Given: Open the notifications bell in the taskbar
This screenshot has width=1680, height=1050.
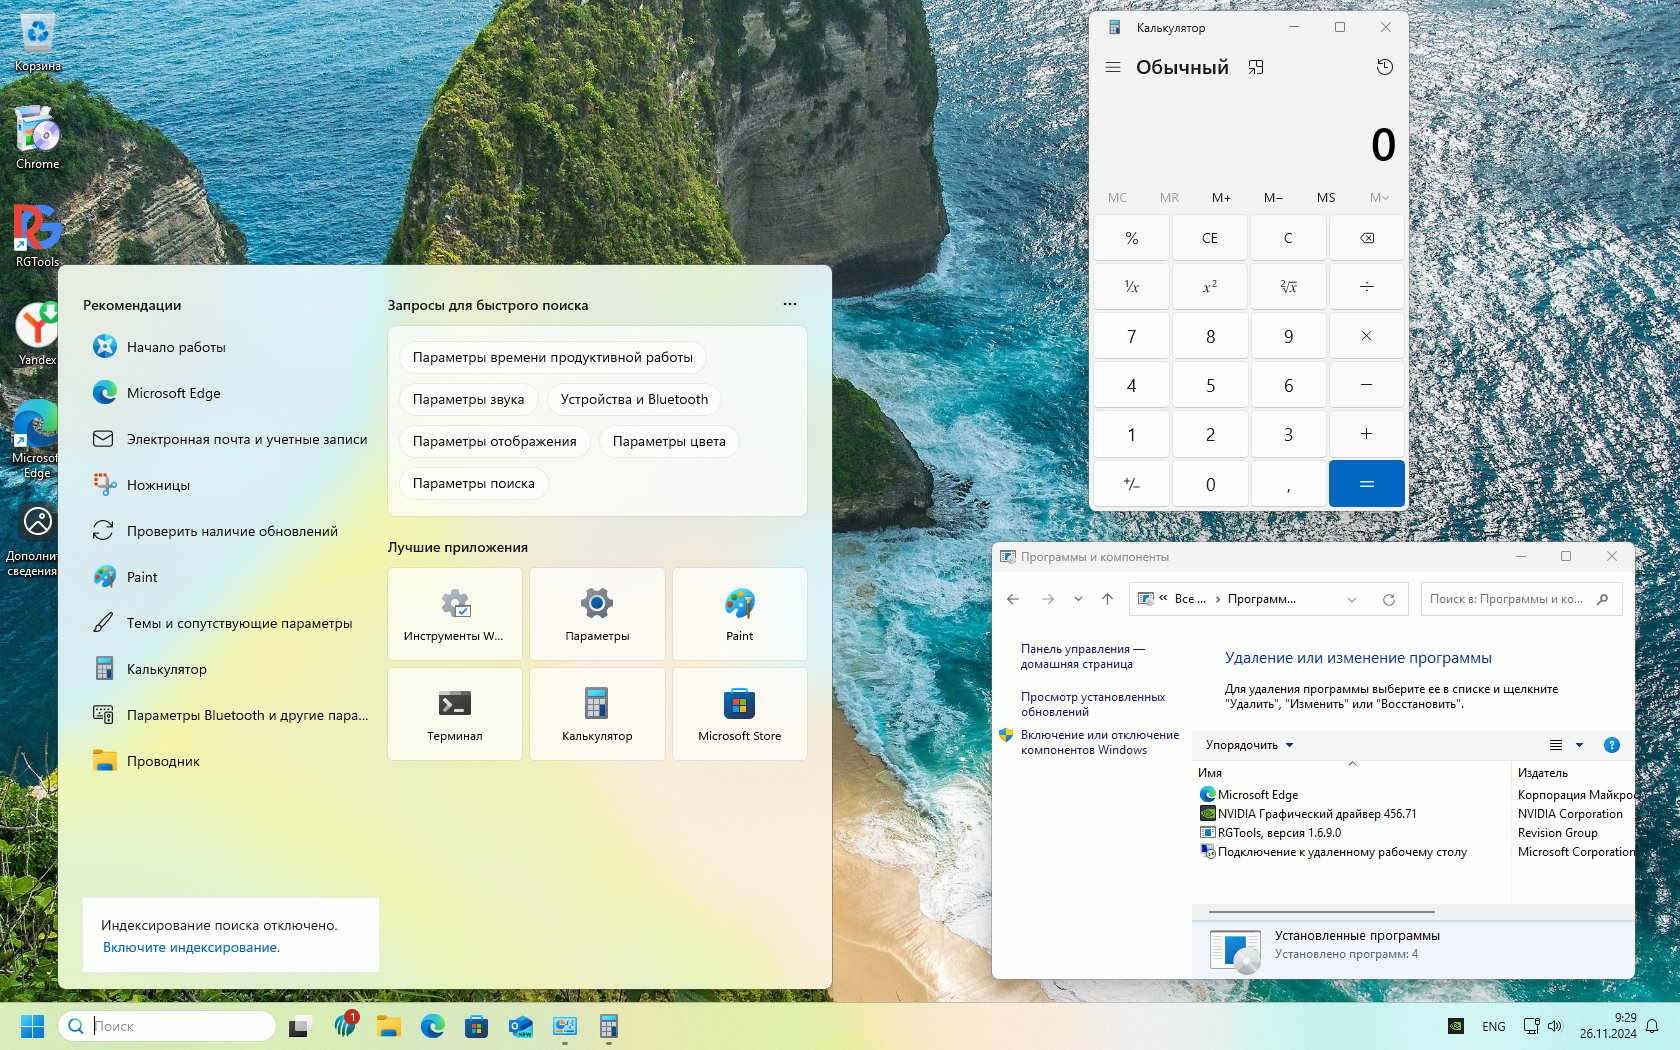Looking at the screenshot, I should coord(1652,1026).
